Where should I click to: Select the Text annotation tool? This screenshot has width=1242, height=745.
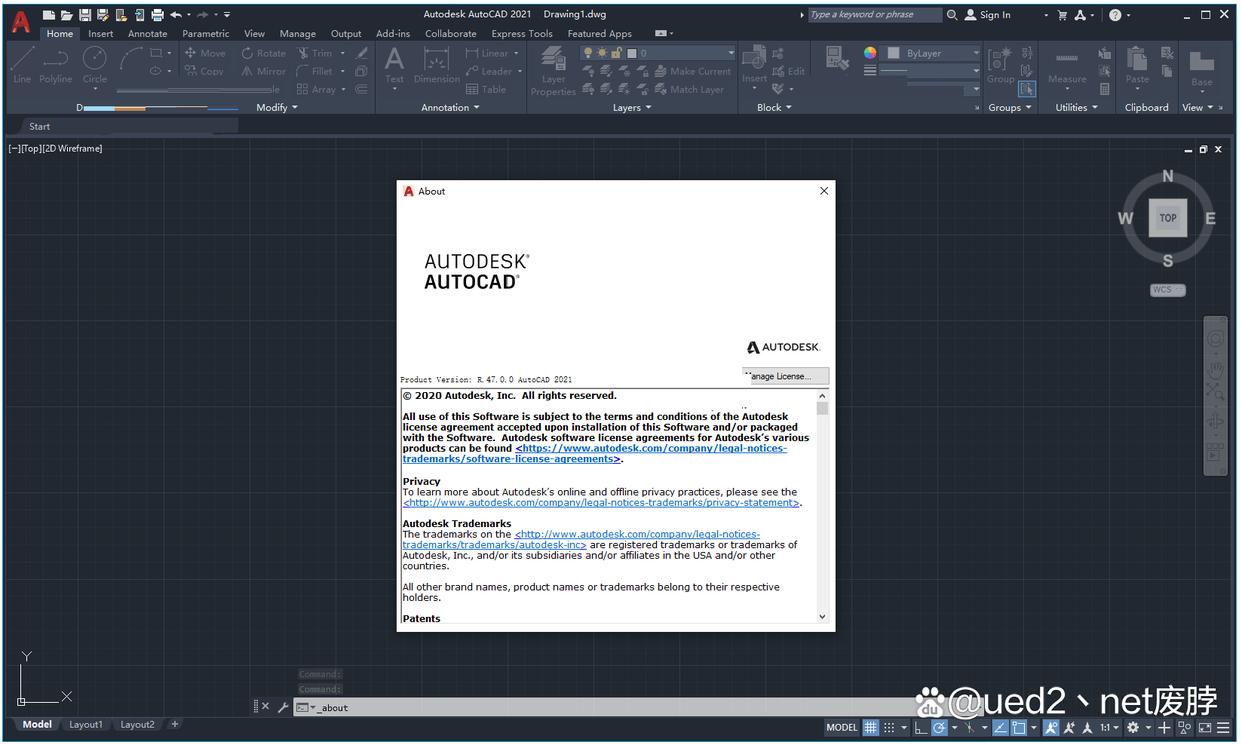tap(395, 65)
